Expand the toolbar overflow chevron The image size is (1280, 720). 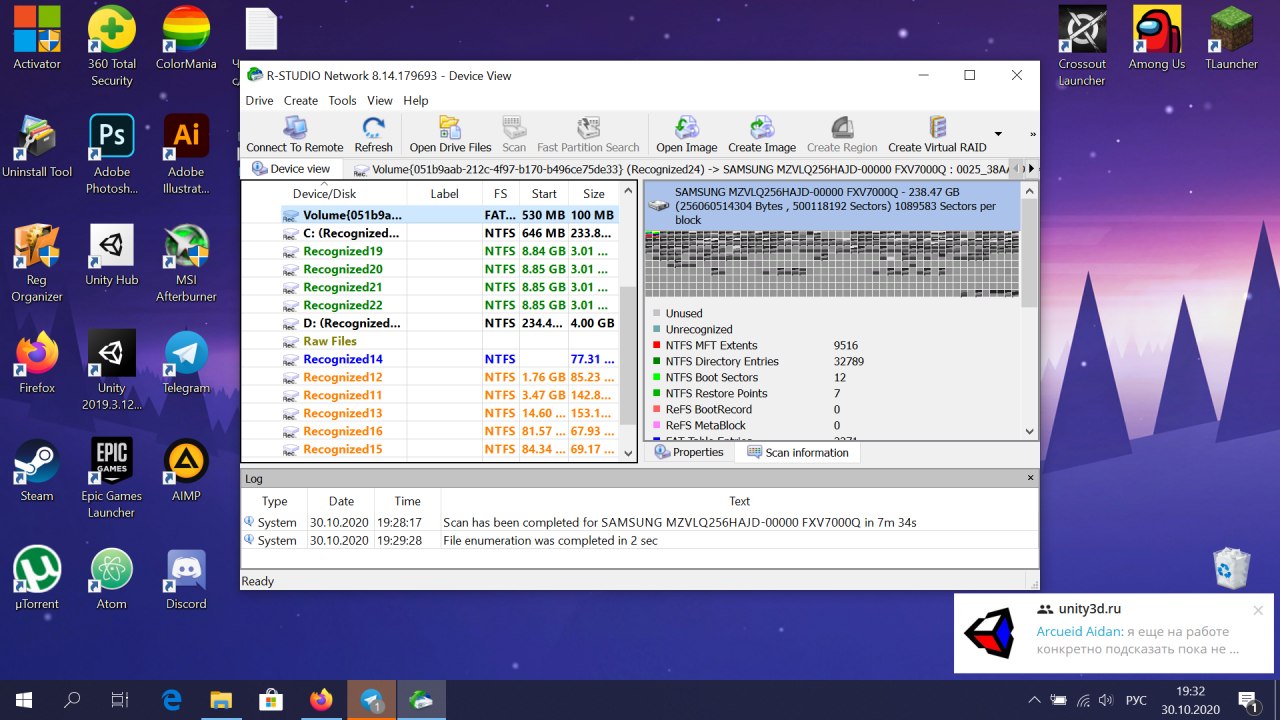coord(1032,134)
